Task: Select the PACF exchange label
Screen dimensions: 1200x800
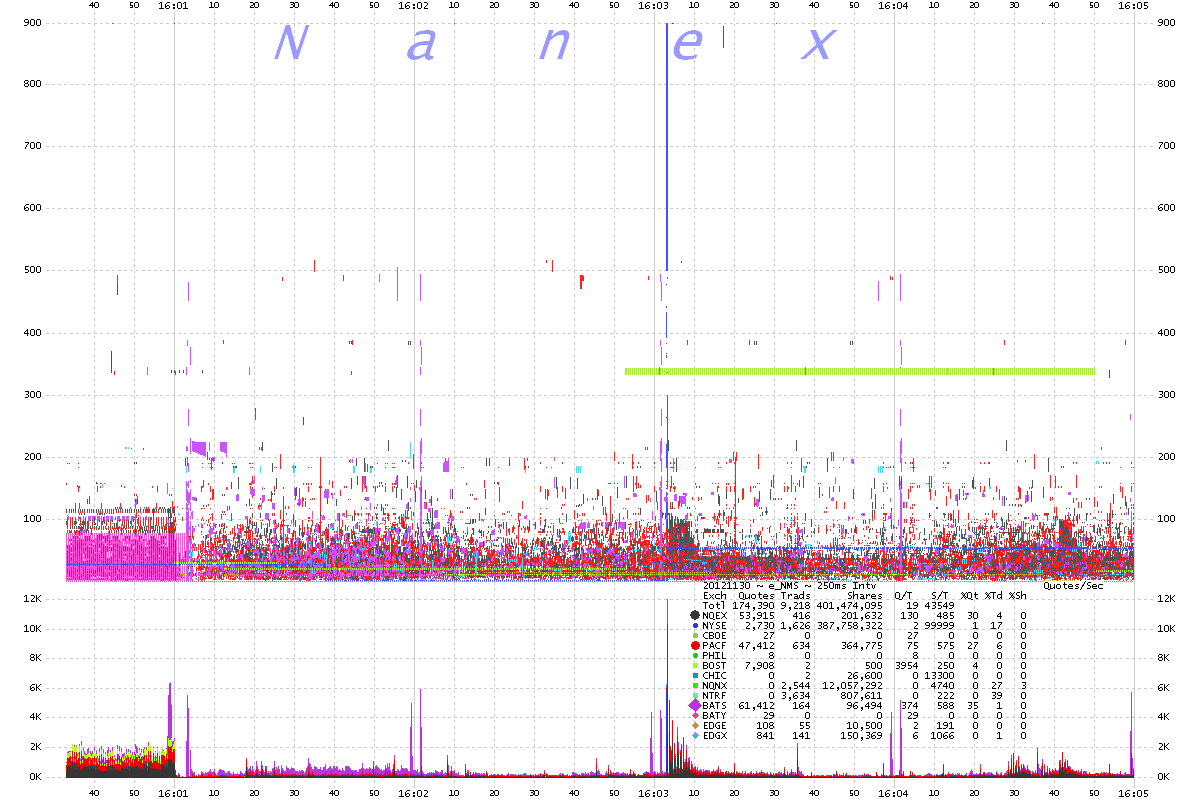Action: coord(715,646)
